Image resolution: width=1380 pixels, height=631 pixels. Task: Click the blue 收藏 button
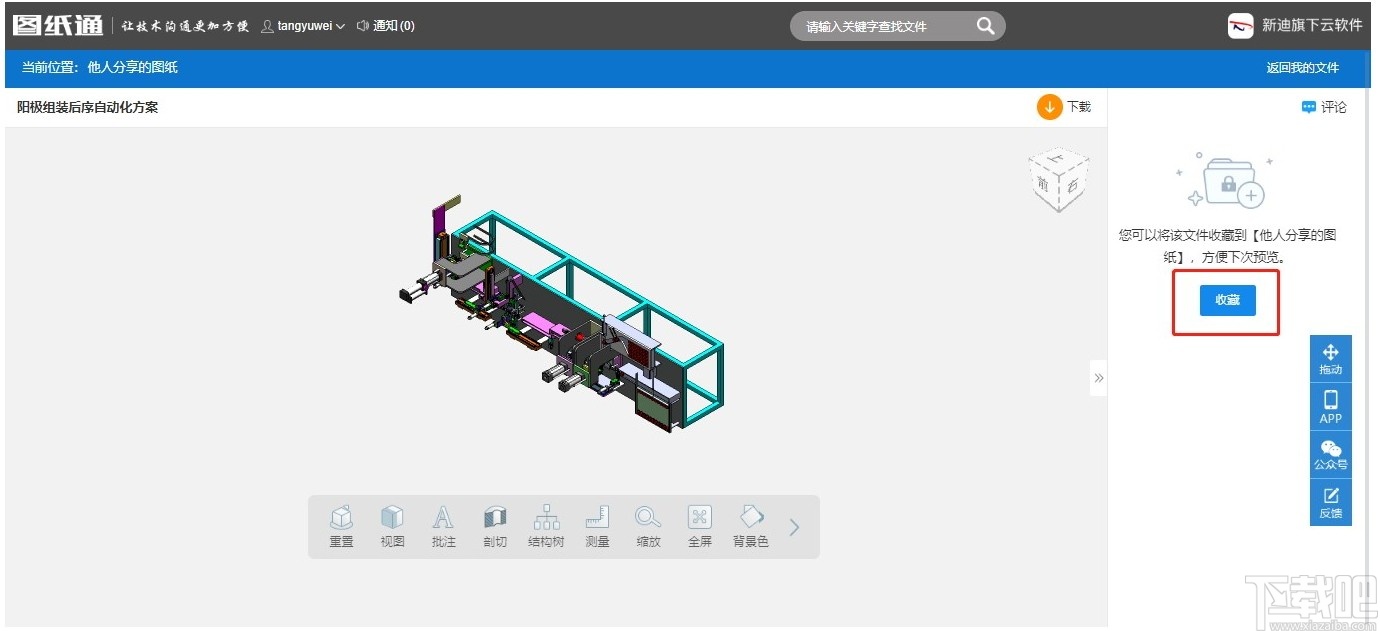tap(1227, 300)
